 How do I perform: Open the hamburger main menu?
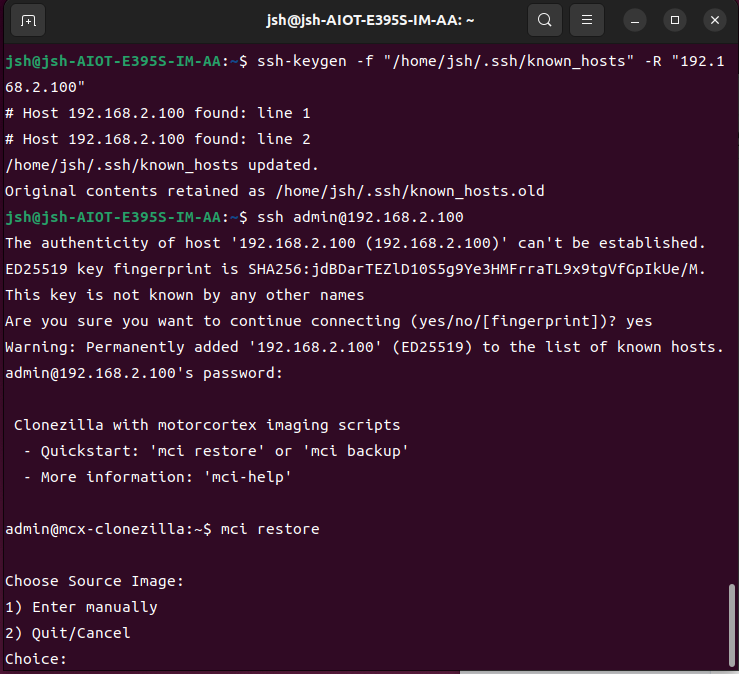tap(588, 20)
